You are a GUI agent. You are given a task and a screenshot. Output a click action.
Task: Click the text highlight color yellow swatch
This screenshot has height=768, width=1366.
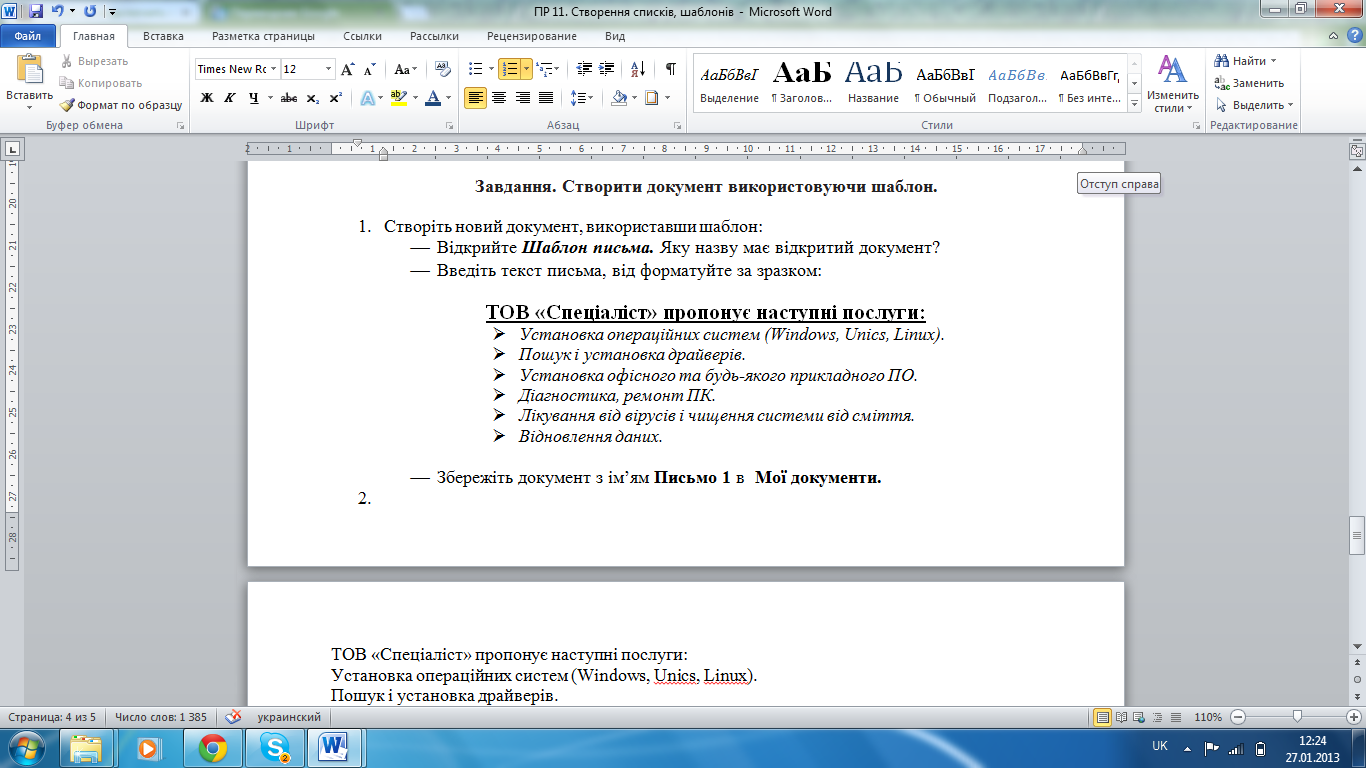(x=399, y=98)
